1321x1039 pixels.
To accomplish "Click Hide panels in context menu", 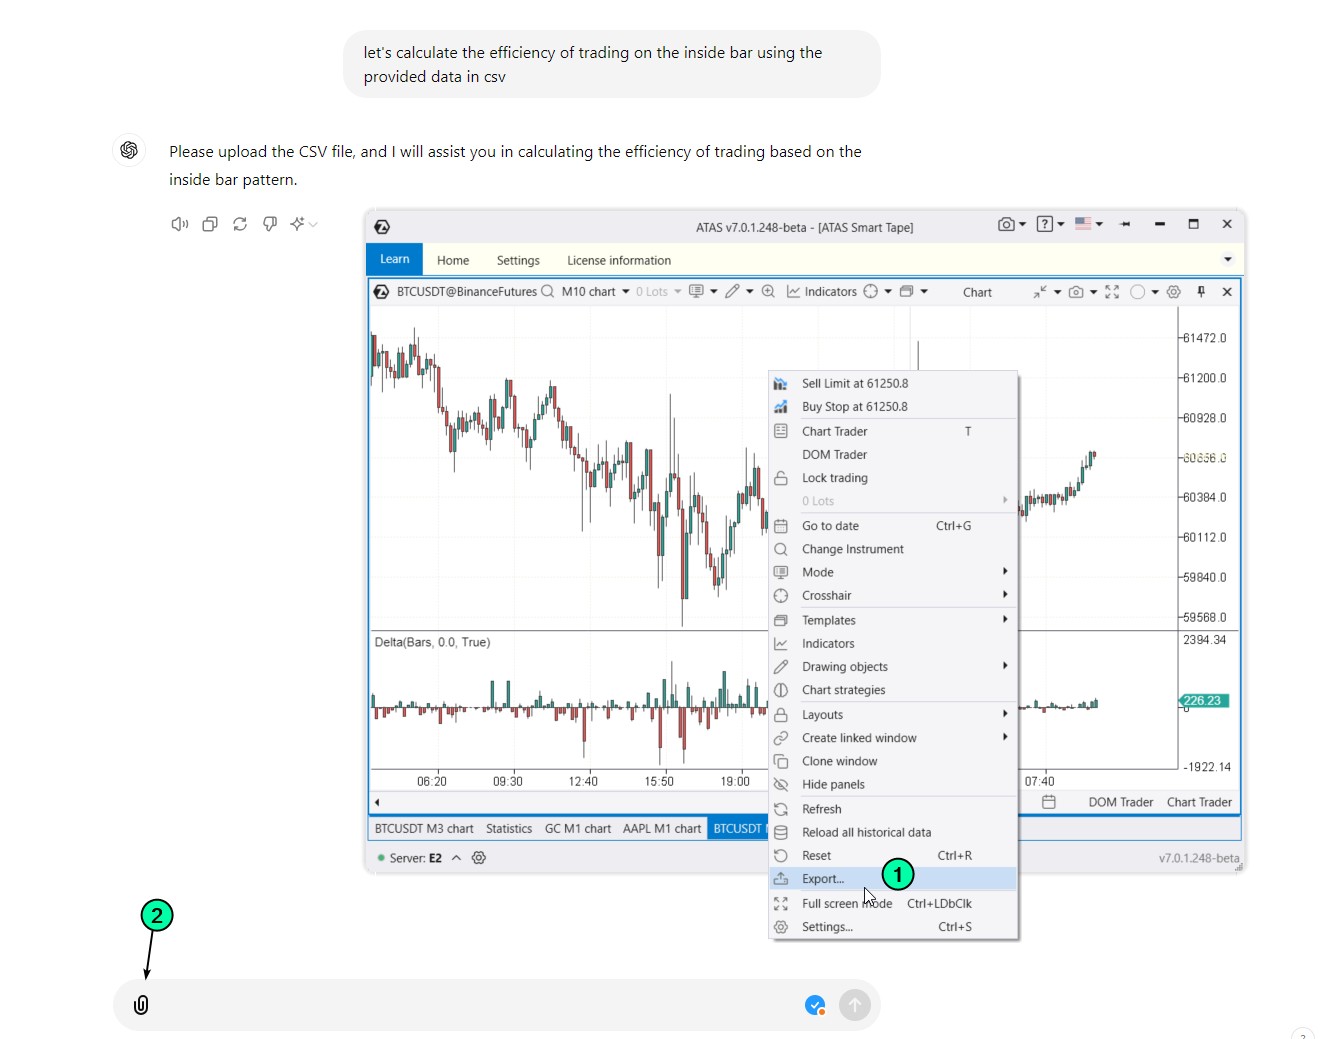I will point(833,785).
